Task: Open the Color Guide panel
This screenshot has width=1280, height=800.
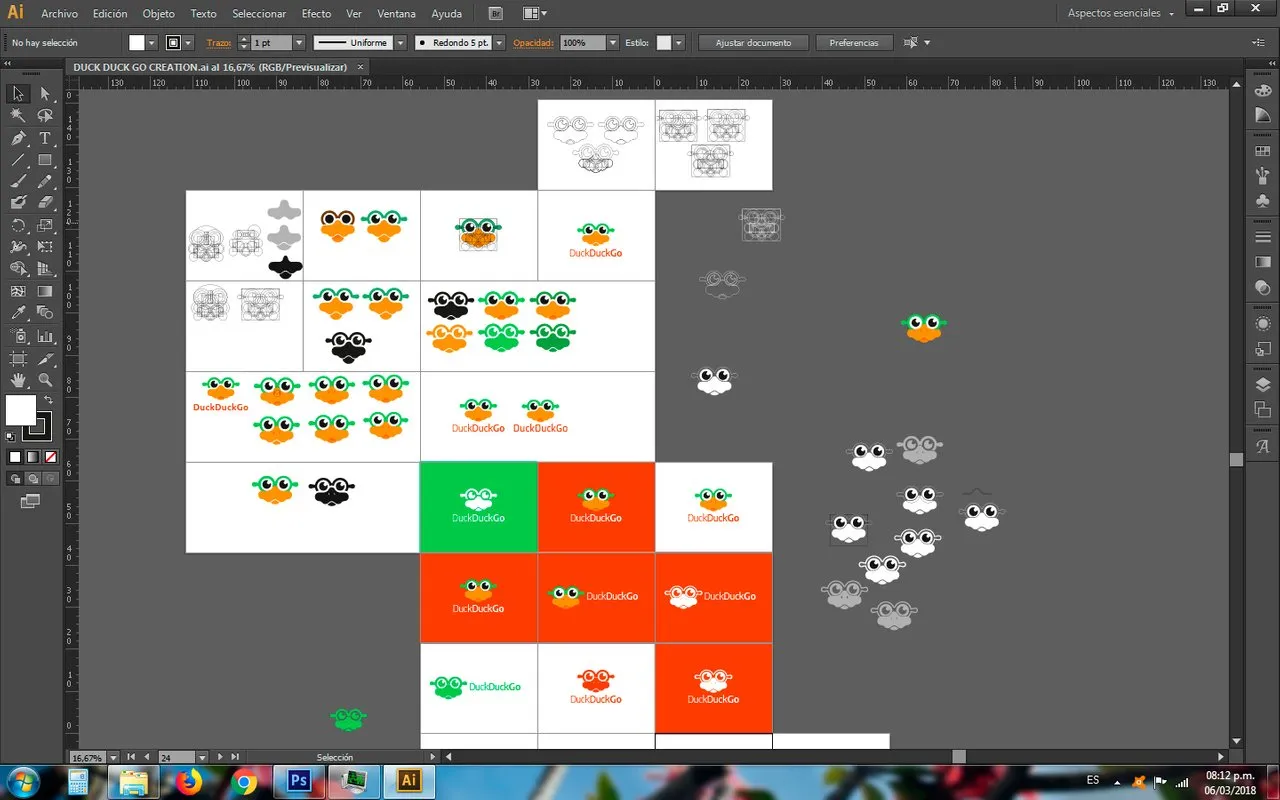Action: (x=1262, y=116)
